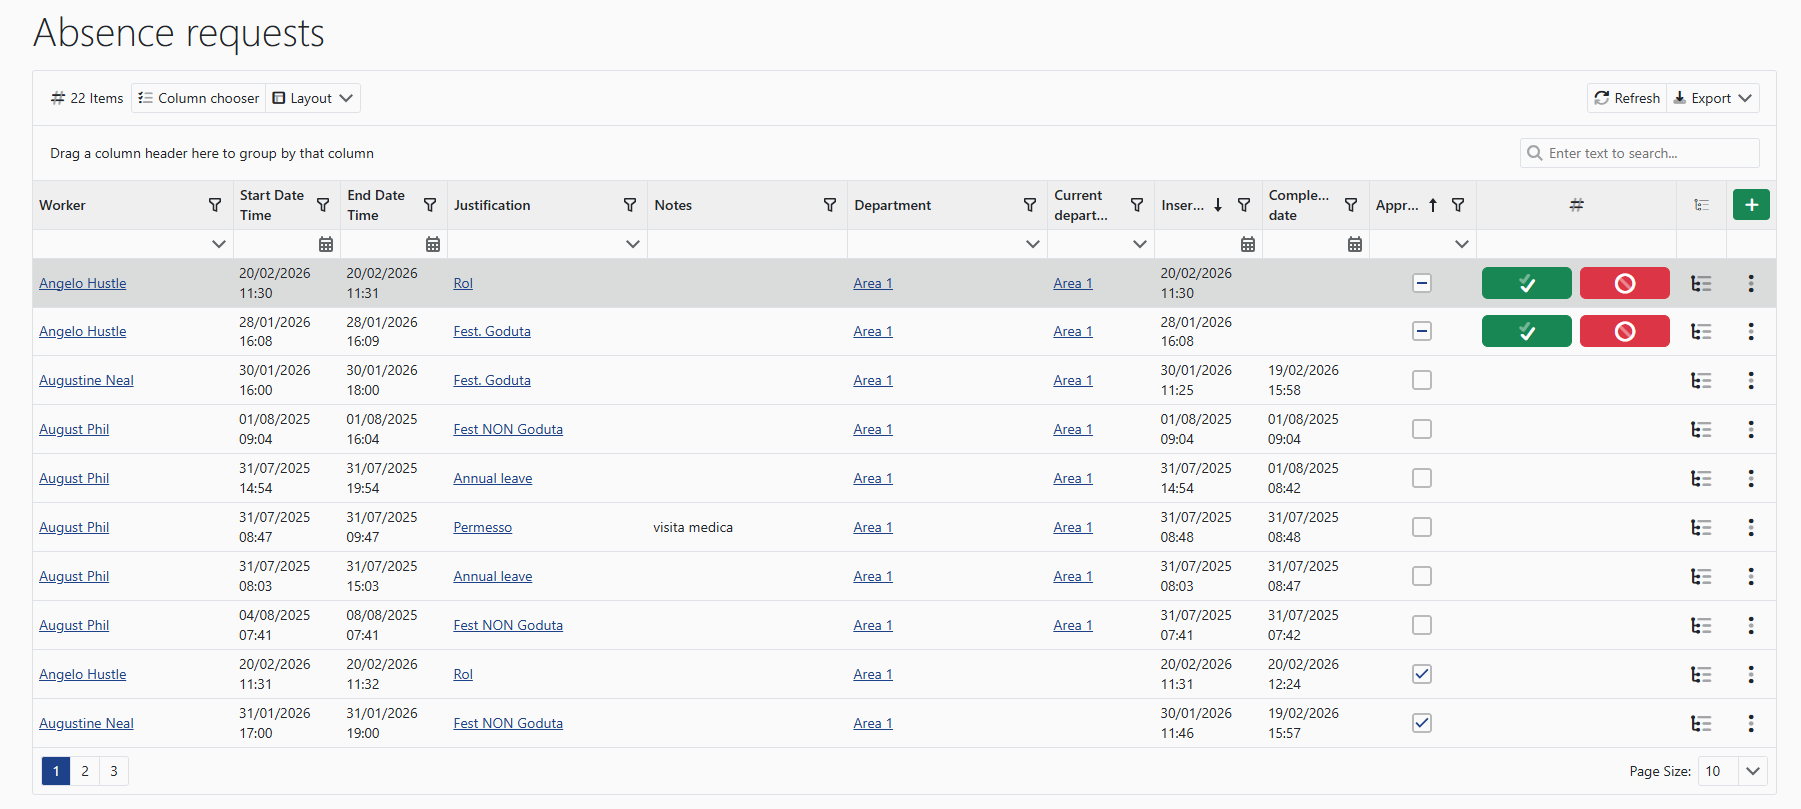Image resolution: width=1801 pixels, height=809 pixels.
Task: Reject Angelo Hustle's 28/01/2026 request
Action: (1624, 331)
